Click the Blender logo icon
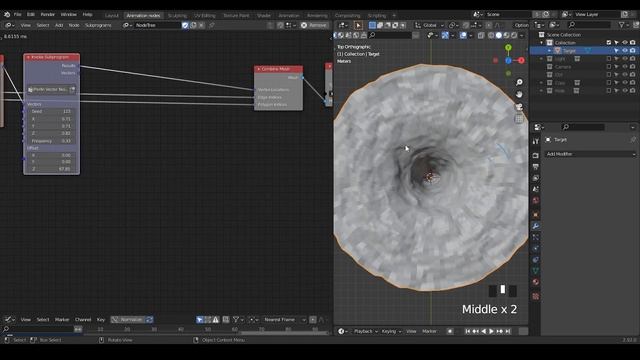This screenshot has width=640, height=360. tap(7, 14)
